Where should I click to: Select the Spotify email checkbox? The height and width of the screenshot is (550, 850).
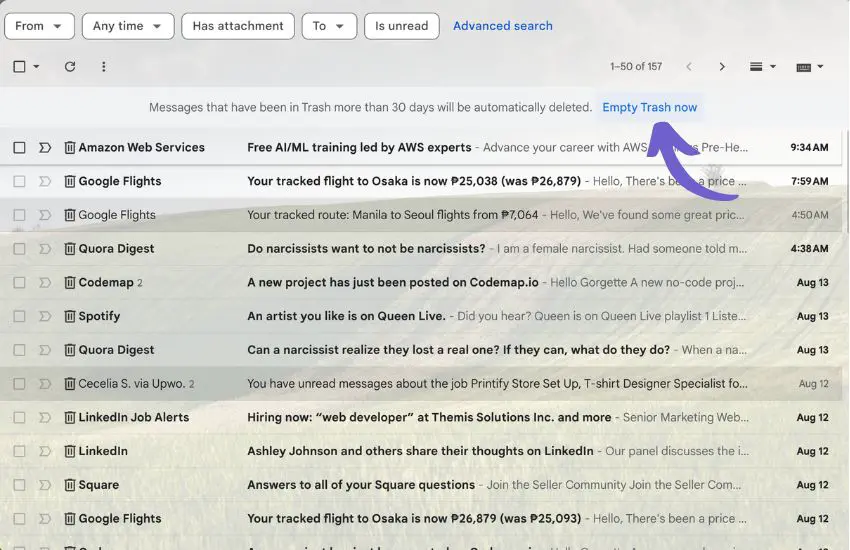[x=20, y=316]
